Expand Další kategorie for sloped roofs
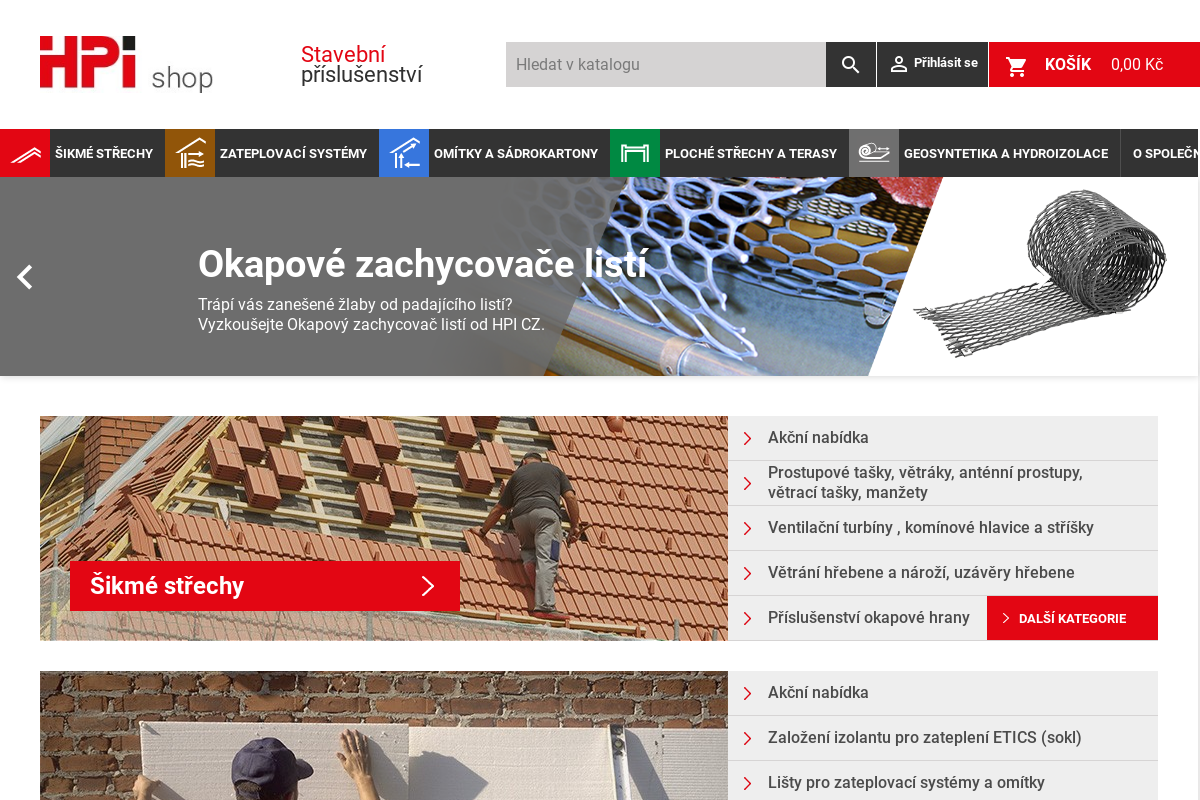 tap(1071, 619)
